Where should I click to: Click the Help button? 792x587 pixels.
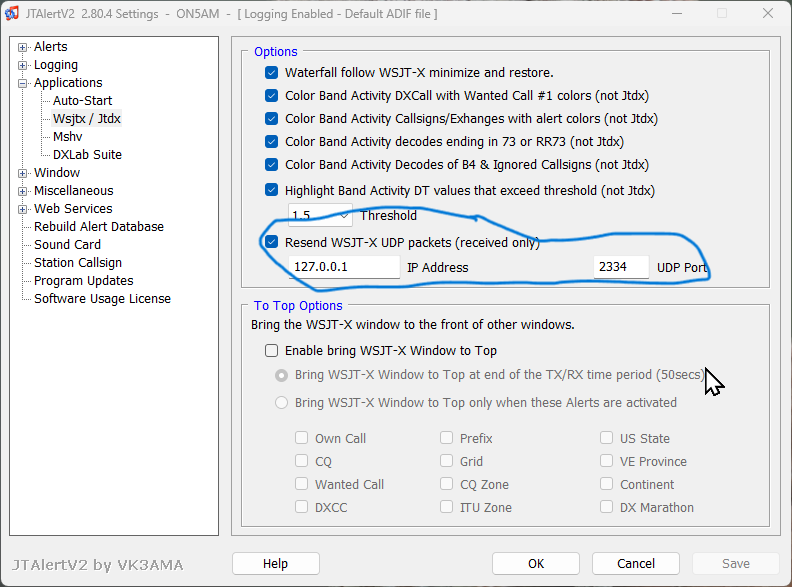coord(276,563)
